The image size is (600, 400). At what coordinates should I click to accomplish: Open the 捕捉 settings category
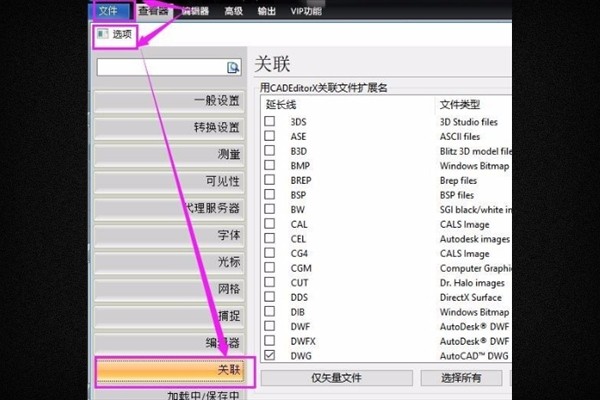coord(169,316)
